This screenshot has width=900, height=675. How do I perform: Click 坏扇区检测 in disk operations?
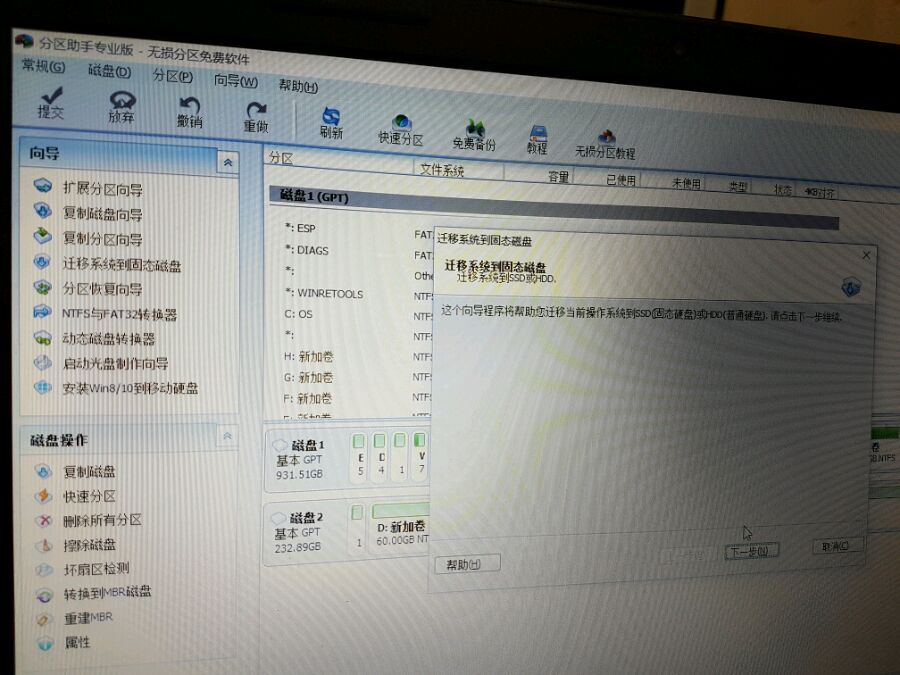click(x=82, y=569)
